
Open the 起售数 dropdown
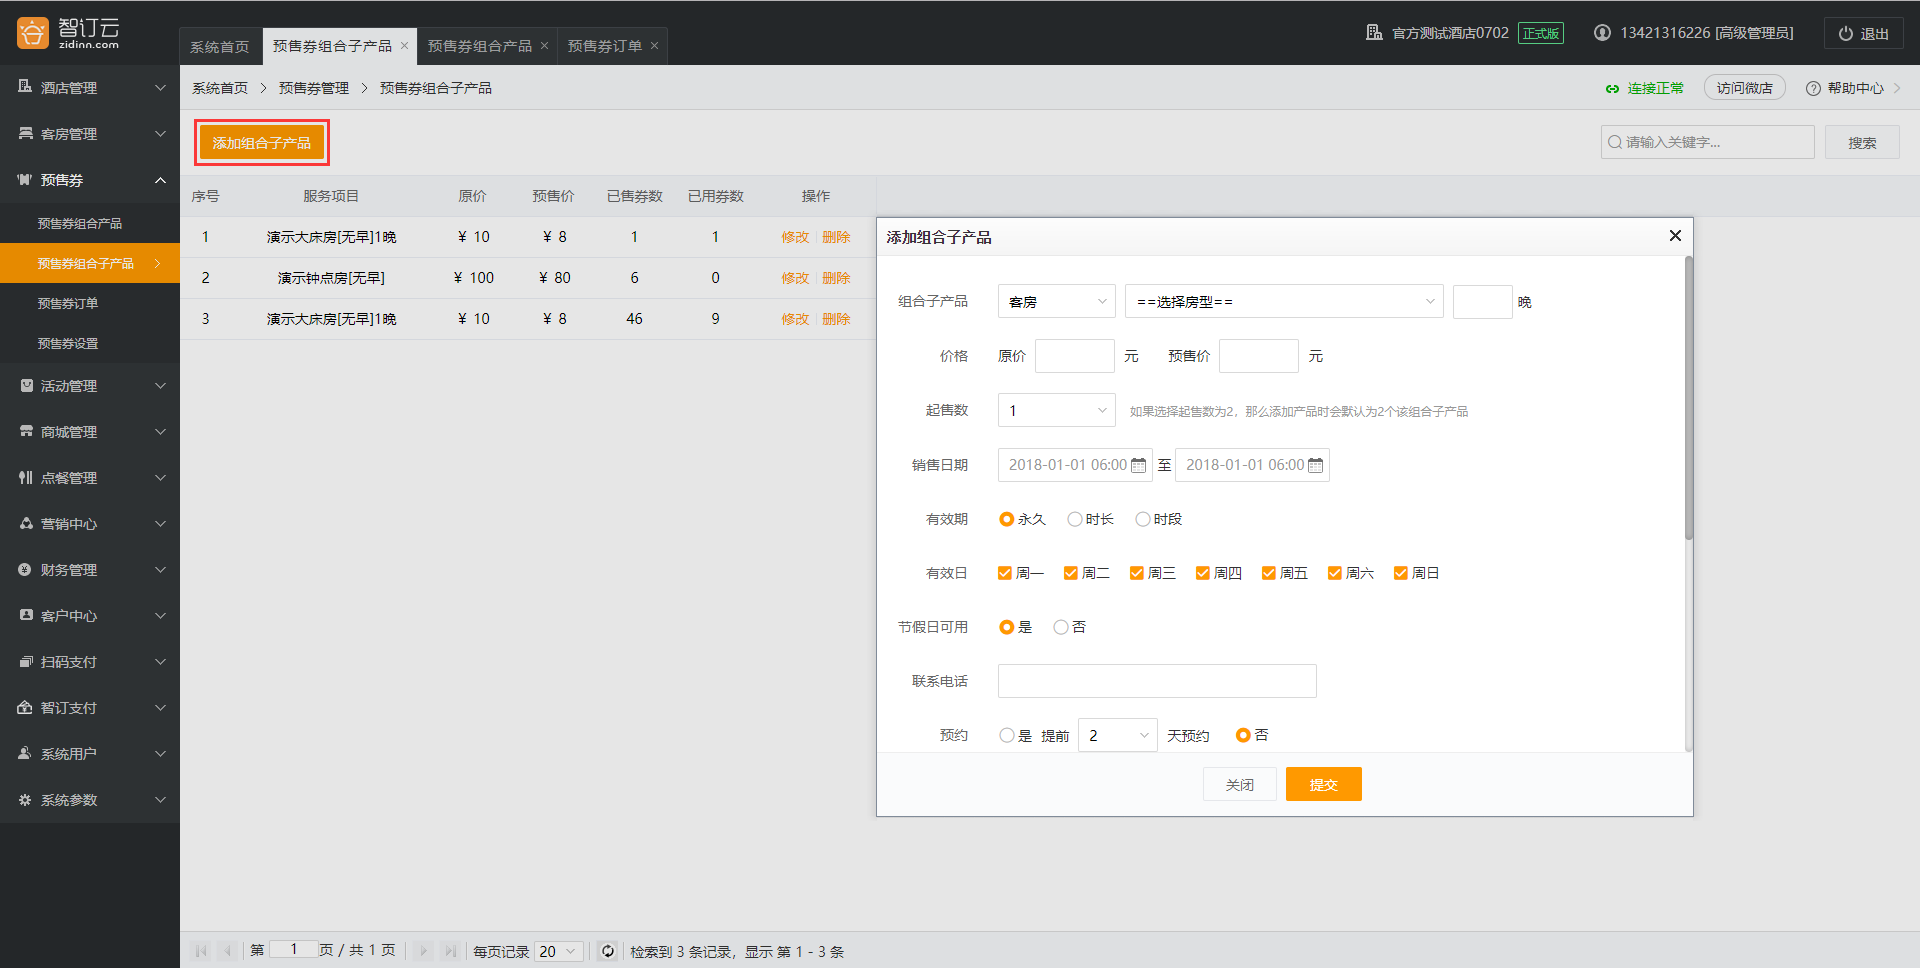[x=1056, y=410]
